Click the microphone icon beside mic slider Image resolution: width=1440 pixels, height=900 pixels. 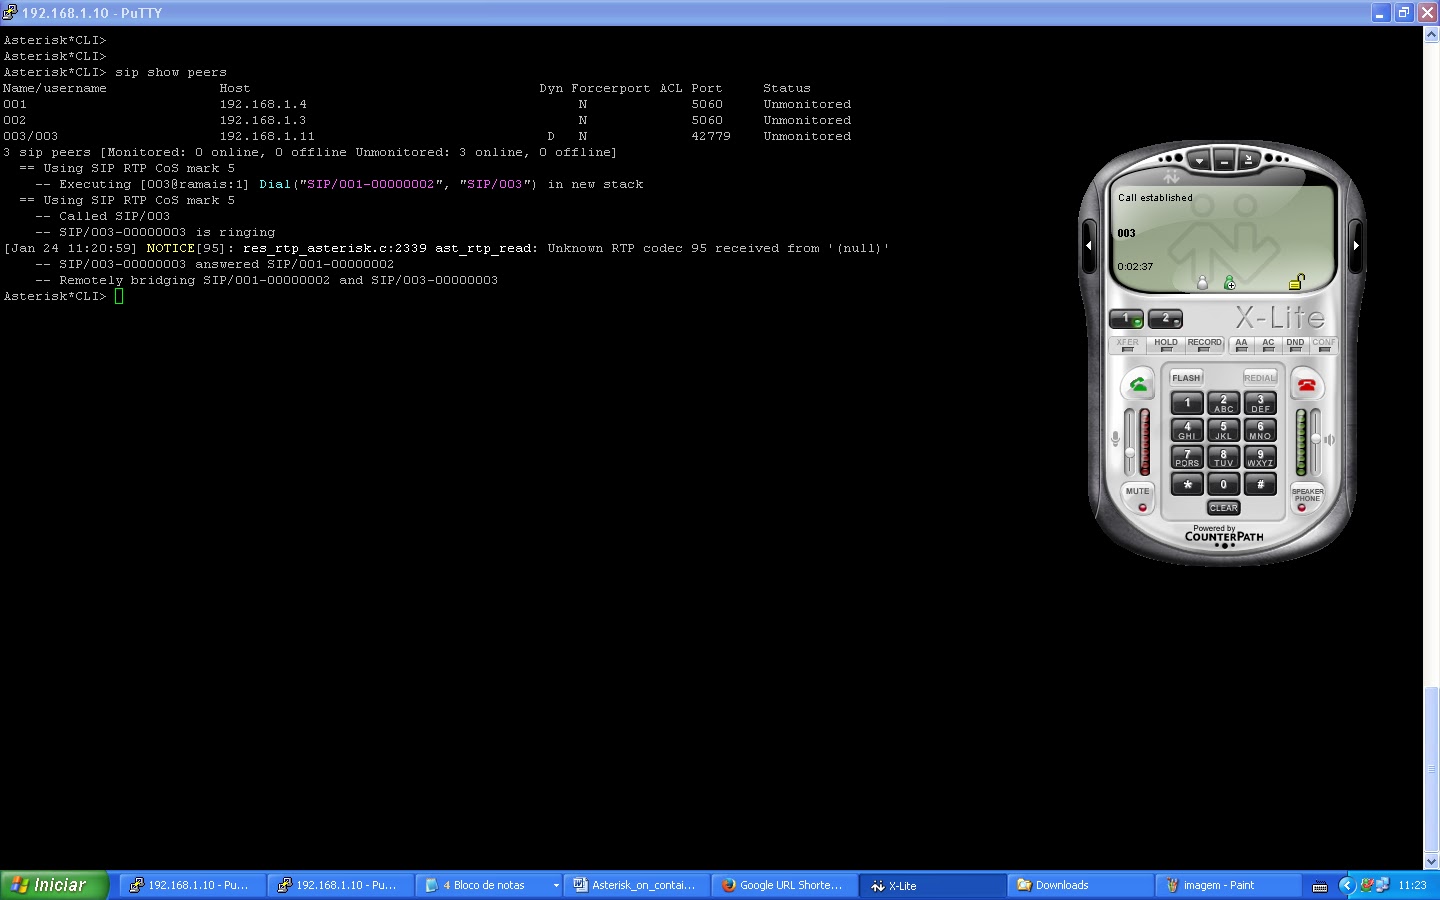click(1115, 438)
